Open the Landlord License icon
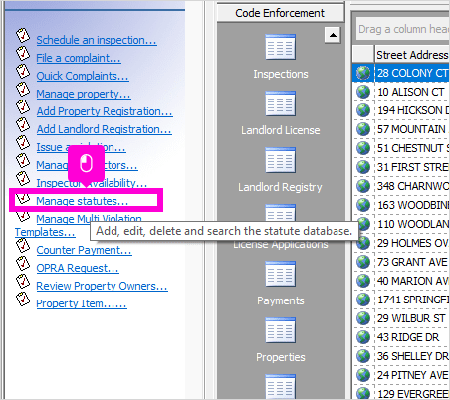 tap(280, 104)
